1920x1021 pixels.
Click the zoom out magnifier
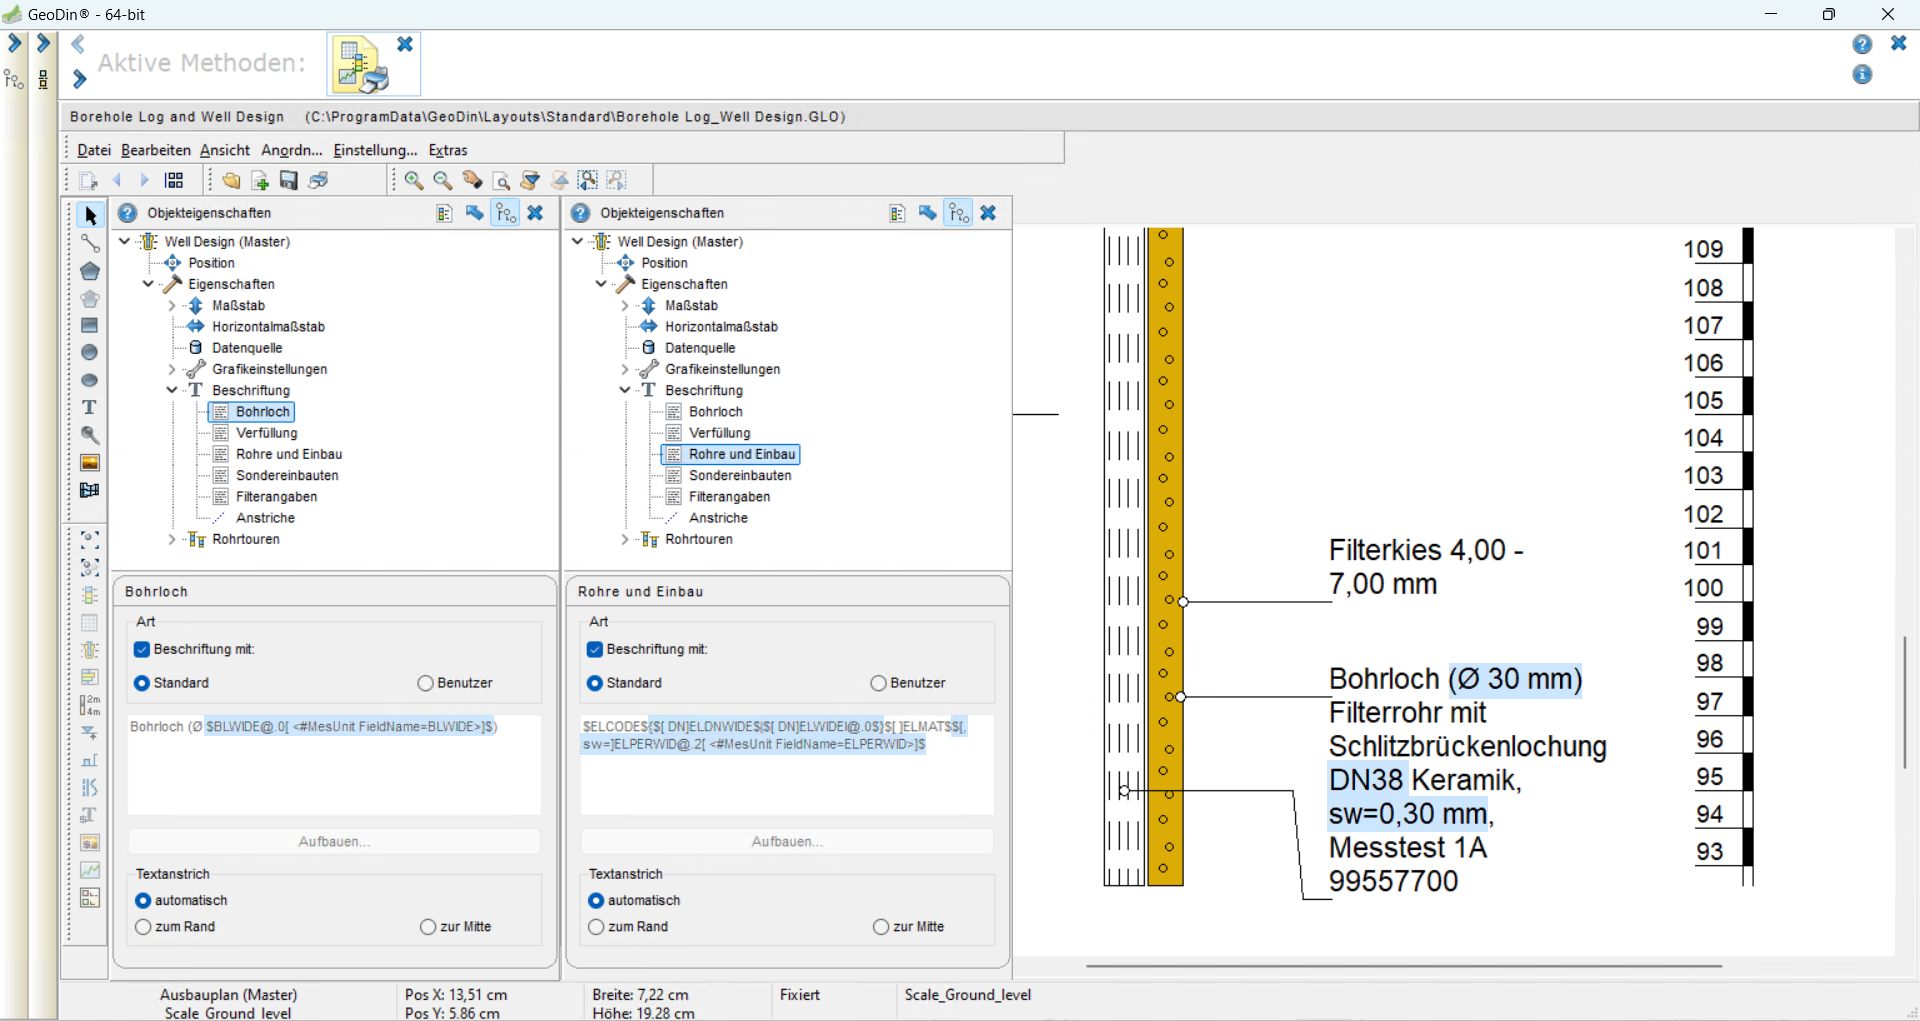(x=443, y=180)
